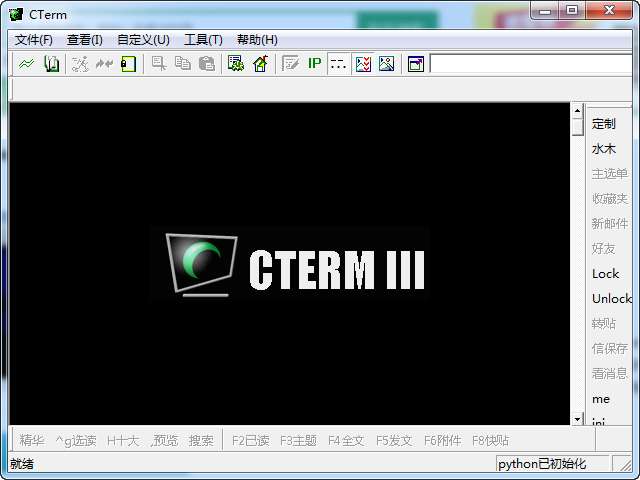This screenshot has width=640, height=480.
Task: Click the H十大 bottom bar button
Action: 123,440
